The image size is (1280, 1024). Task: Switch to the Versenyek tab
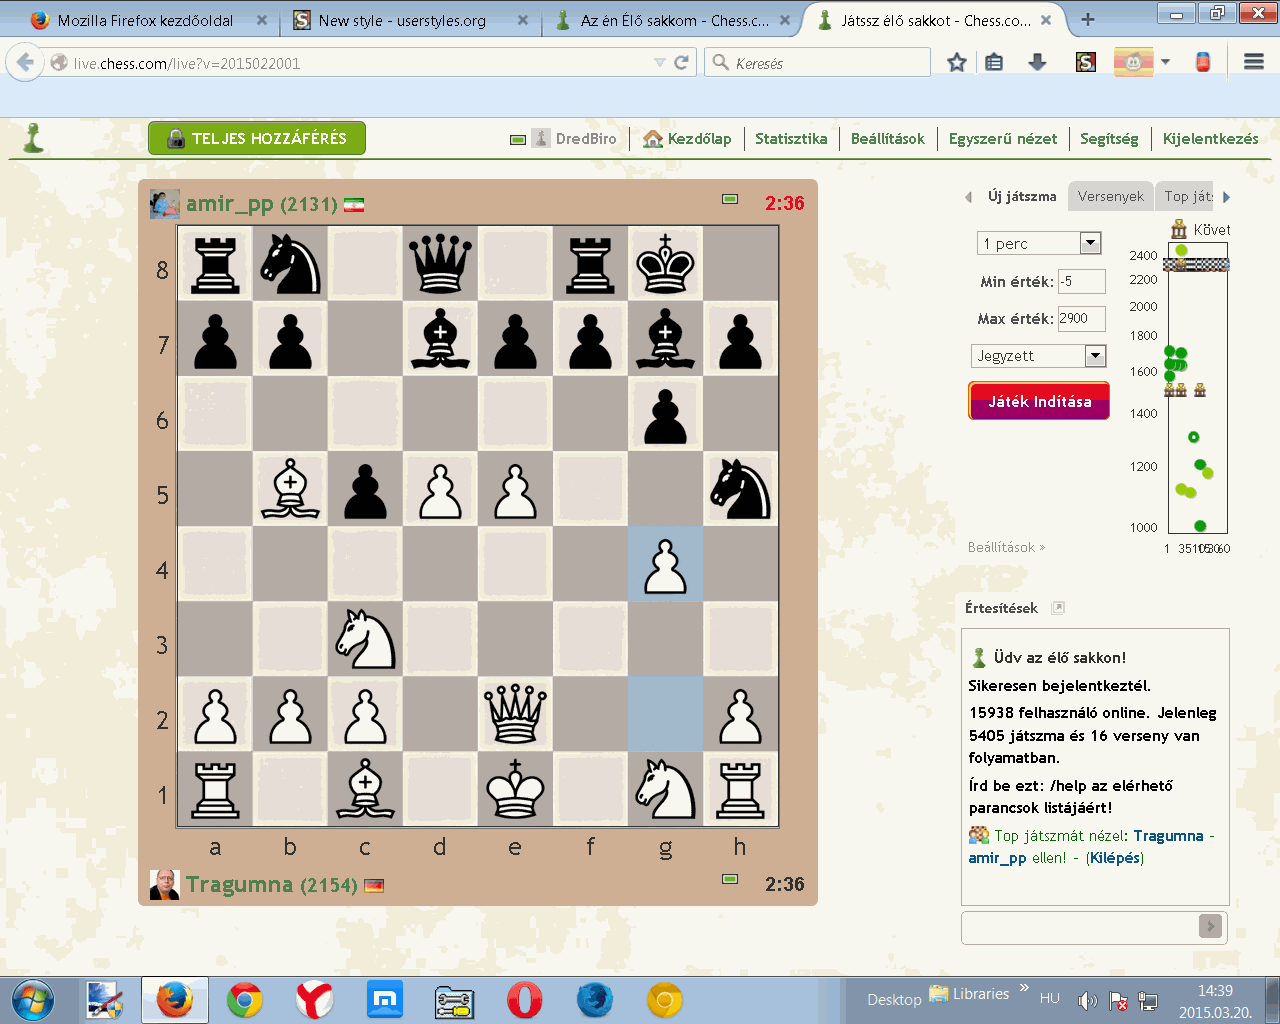[x=1110, y=196]
